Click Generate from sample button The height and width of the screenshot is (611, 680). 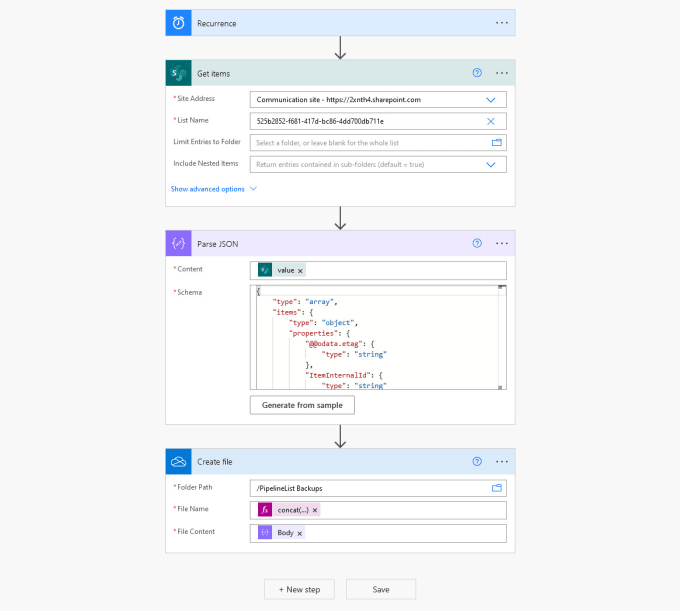tap(302, 405)
